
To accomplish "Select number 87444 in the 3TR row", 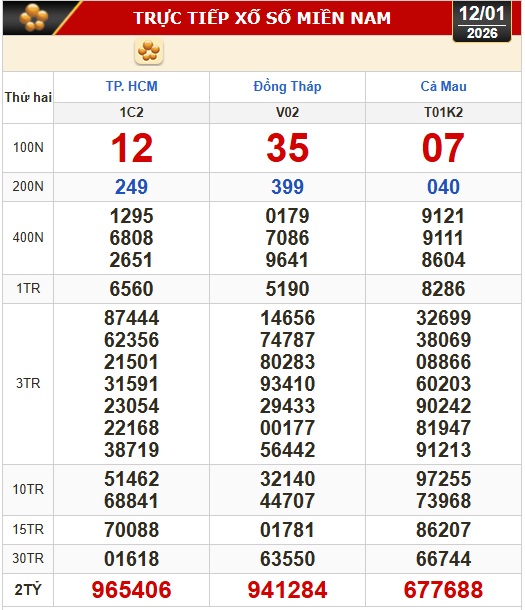I will tap(131, 318).
